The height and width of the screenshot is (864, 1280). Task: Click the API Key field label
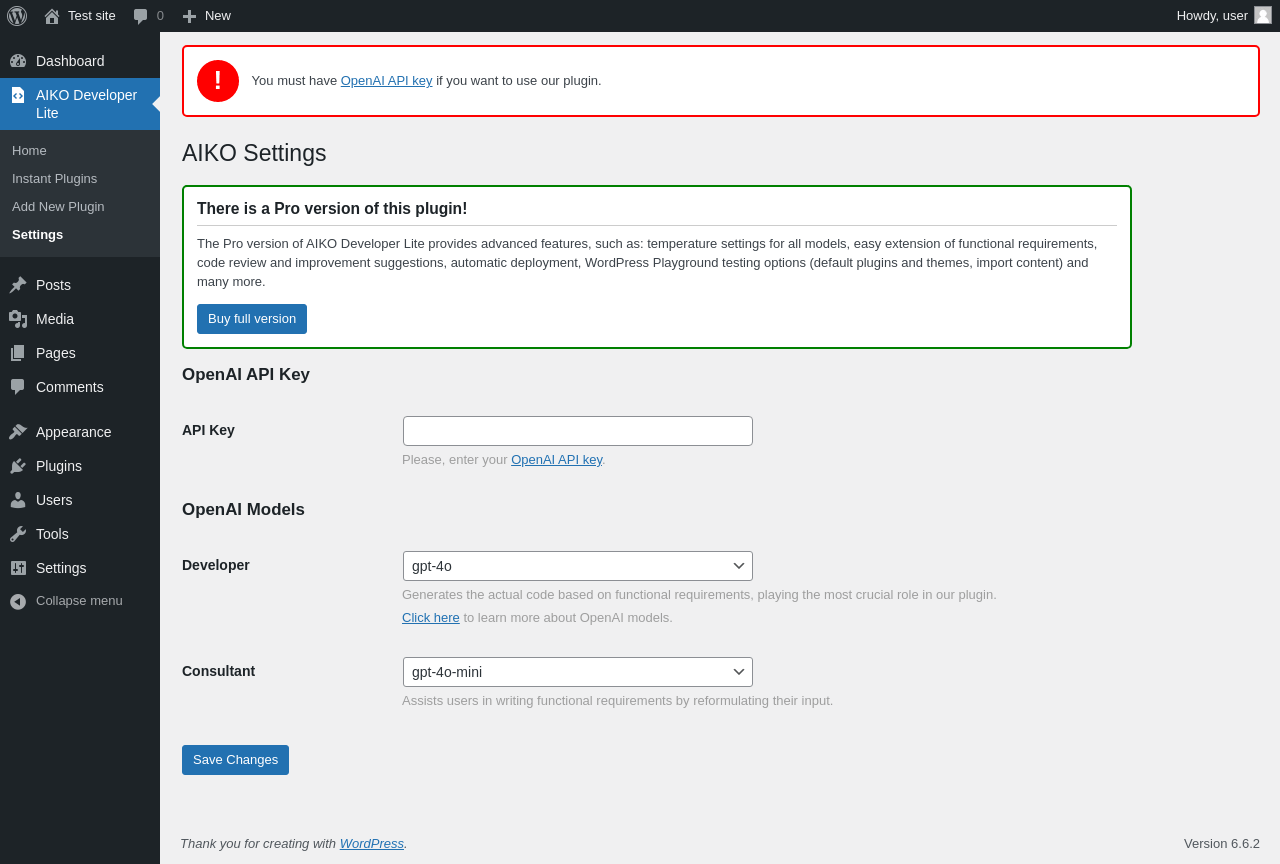pos(208,430)
